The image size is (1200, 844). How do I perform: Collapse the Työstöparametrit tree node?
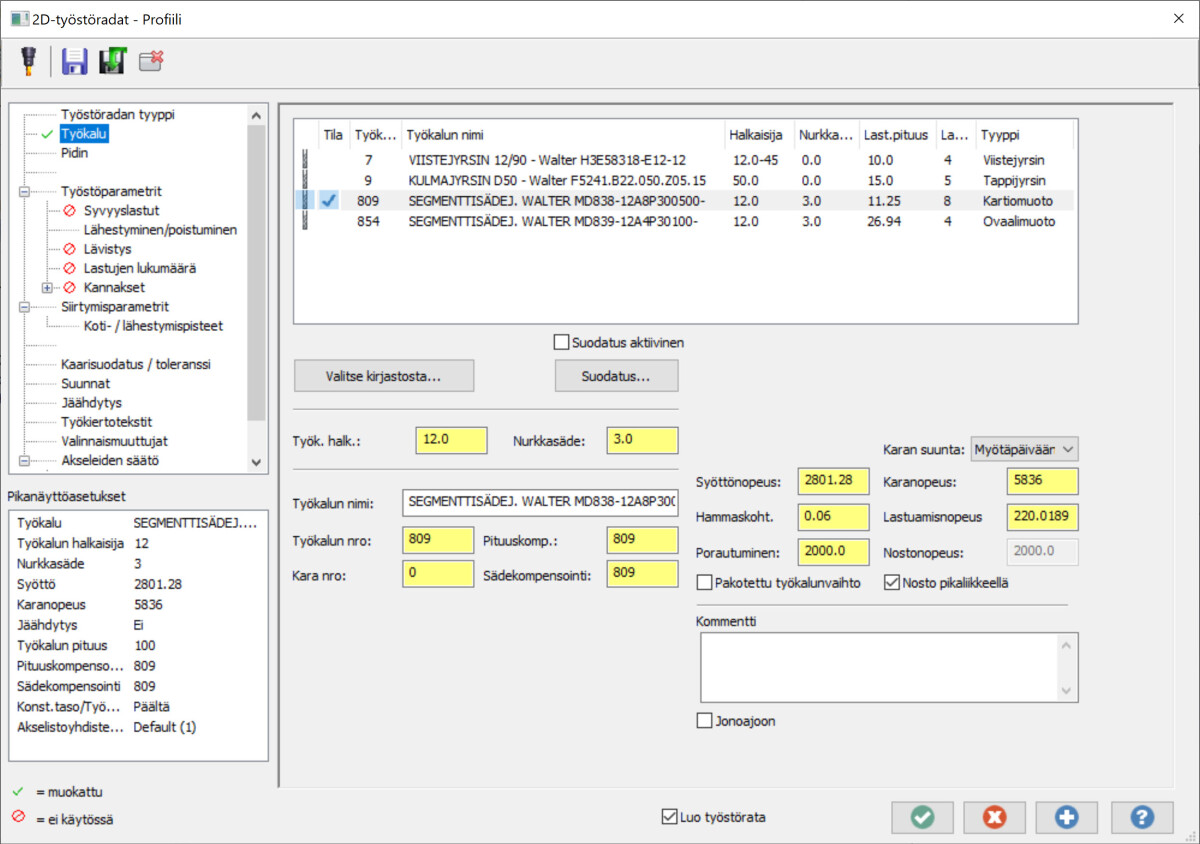(x=23, y=191)
